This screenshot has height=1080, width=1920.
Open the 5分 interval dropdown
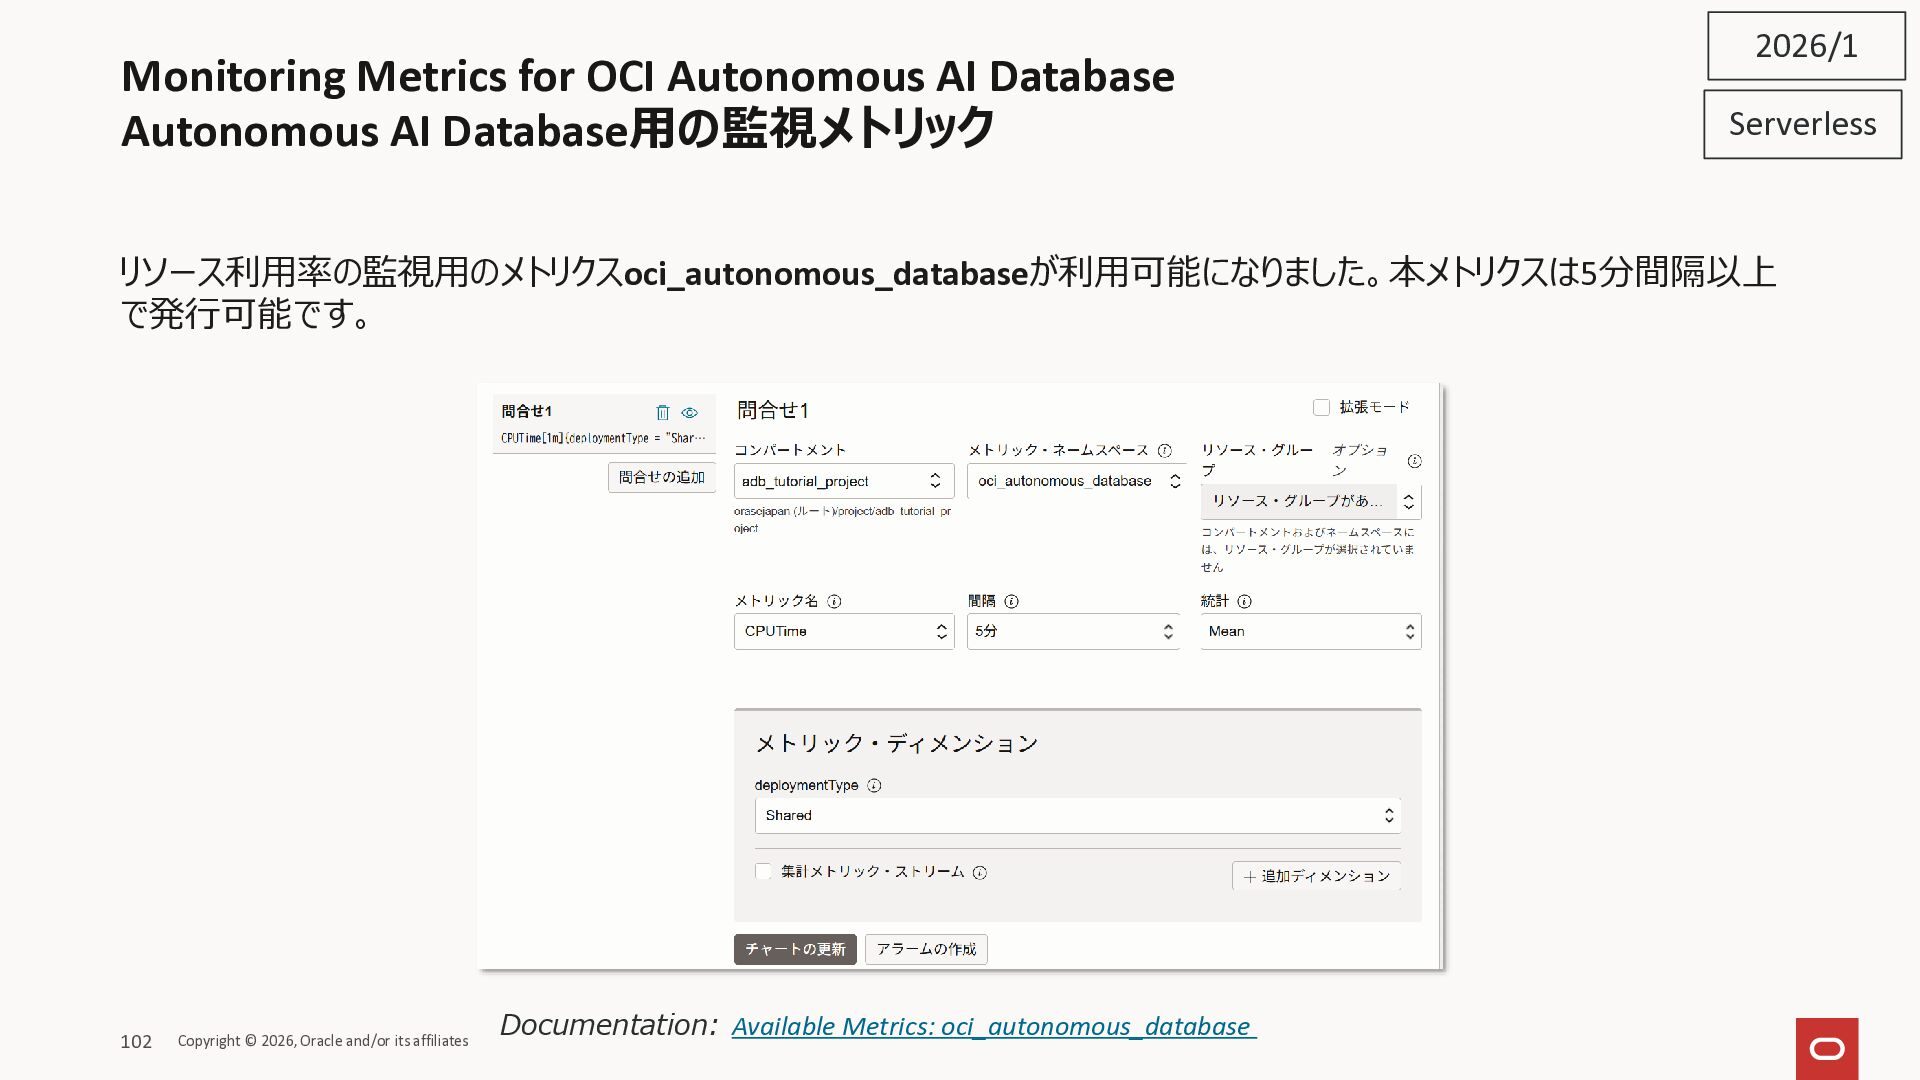[x=1072, y=632]
